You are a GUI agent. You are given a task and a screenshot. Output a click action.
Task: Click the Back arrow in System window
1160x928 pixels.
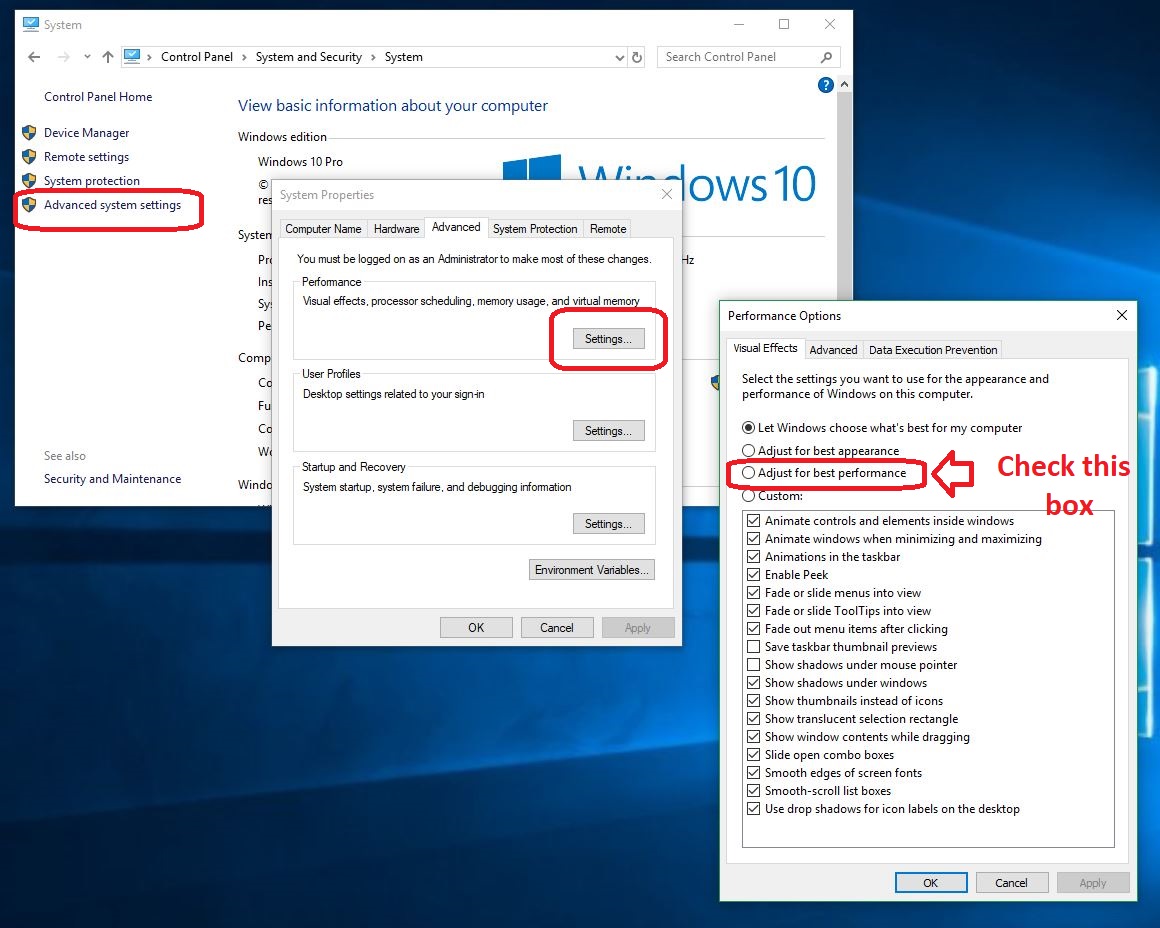coord(34,57)
